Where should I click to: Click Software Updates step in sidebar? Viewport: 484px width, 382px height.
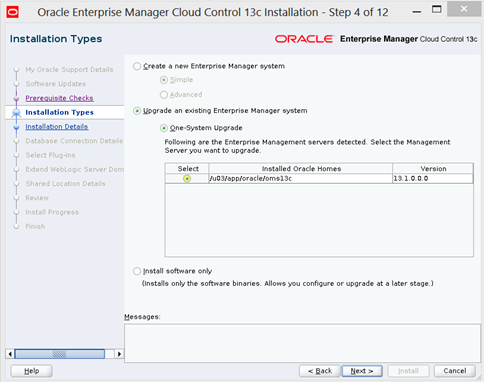pos(56,84)
